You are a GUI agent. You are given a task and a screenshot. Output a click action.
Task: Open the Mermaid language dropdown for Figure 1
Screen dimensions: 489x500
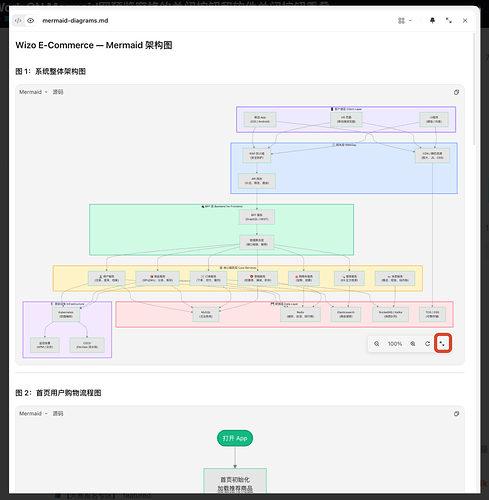pos(33,92)
